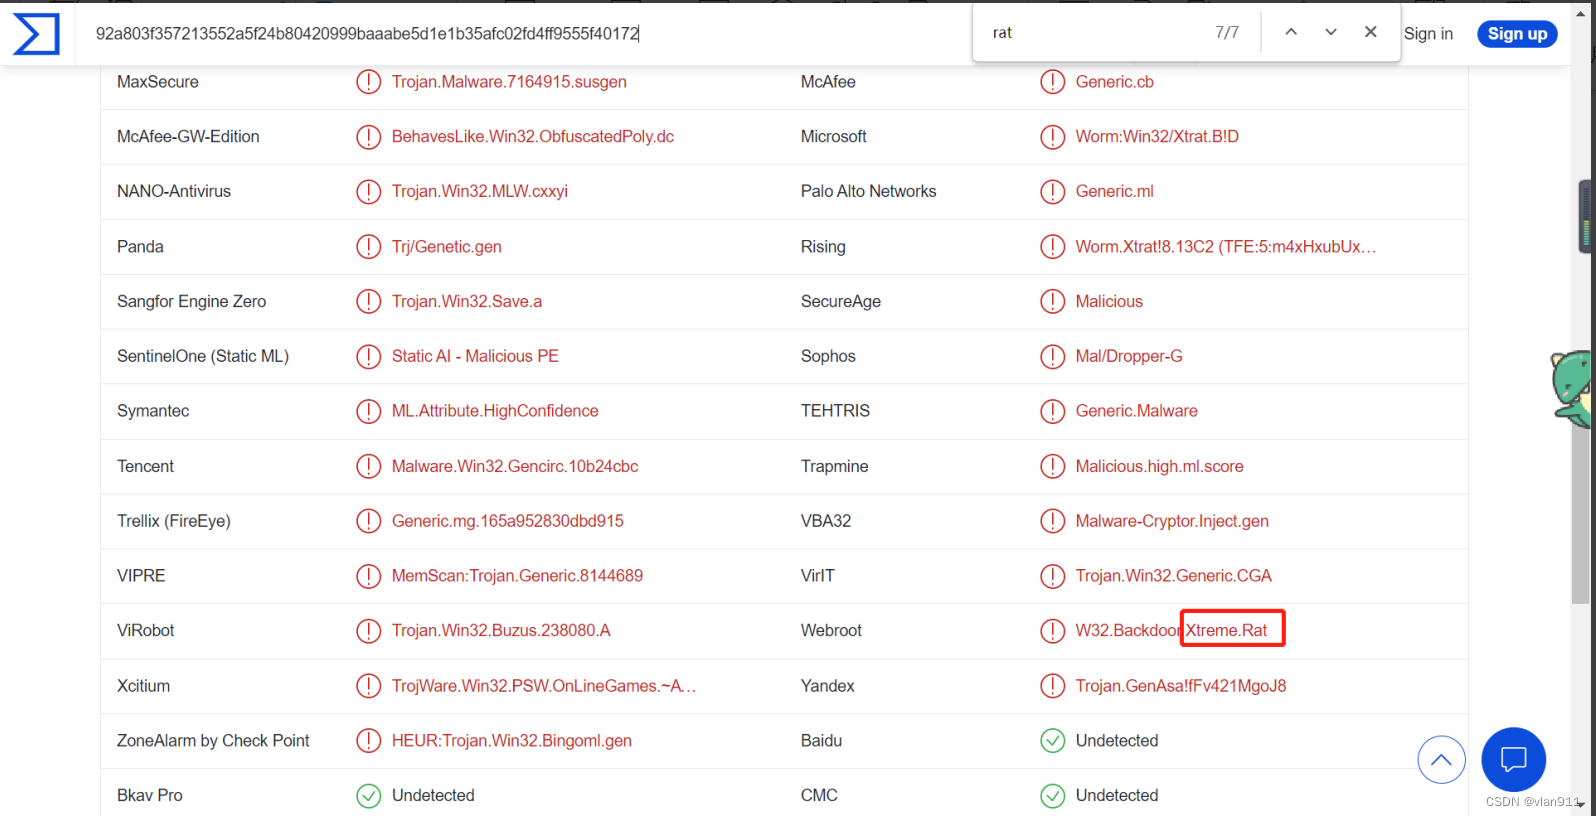Click the alert icon beside Generic.cb
The width and height of the screenshot is (1596, 816).
[1053, 82]
